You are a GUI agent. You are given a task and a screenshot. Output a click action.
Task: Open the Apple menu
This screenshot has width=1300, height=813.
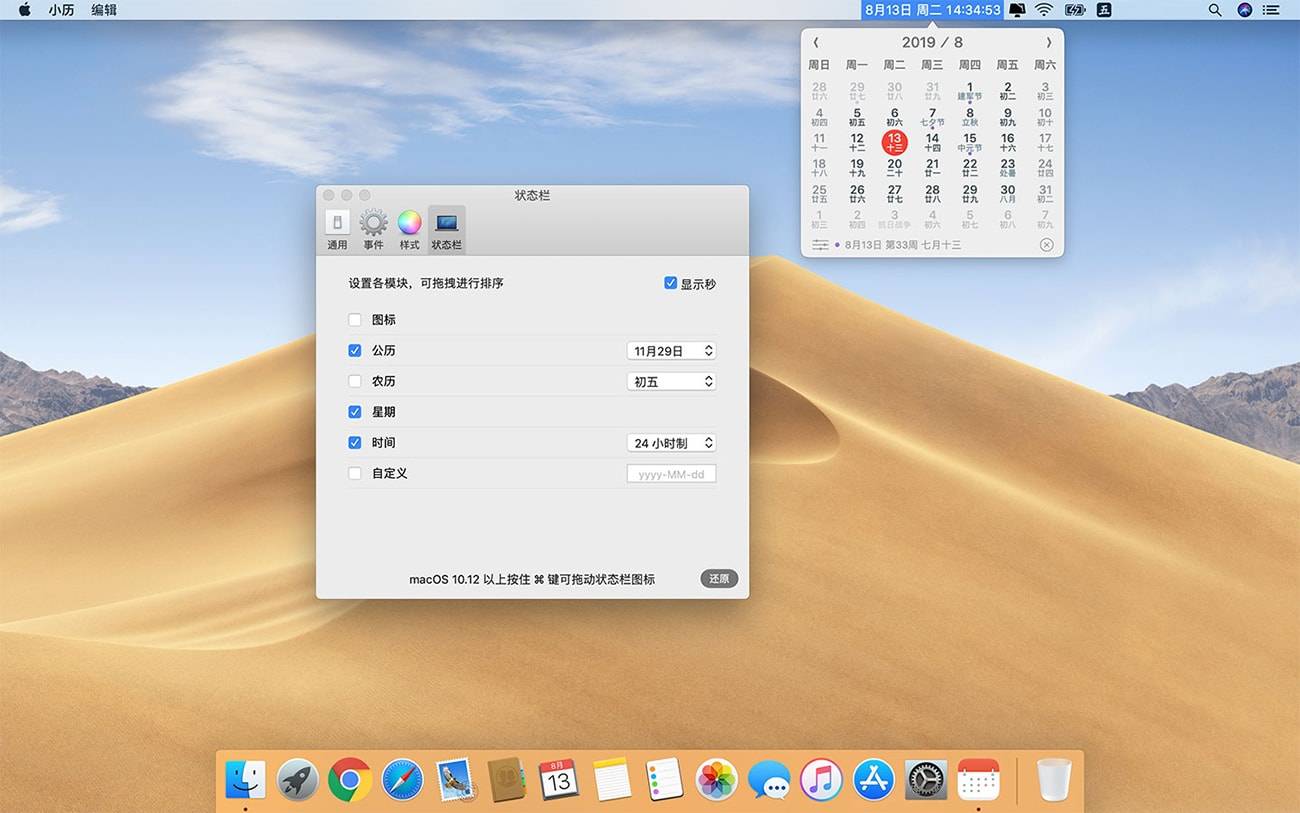click(x=24, y=10)
